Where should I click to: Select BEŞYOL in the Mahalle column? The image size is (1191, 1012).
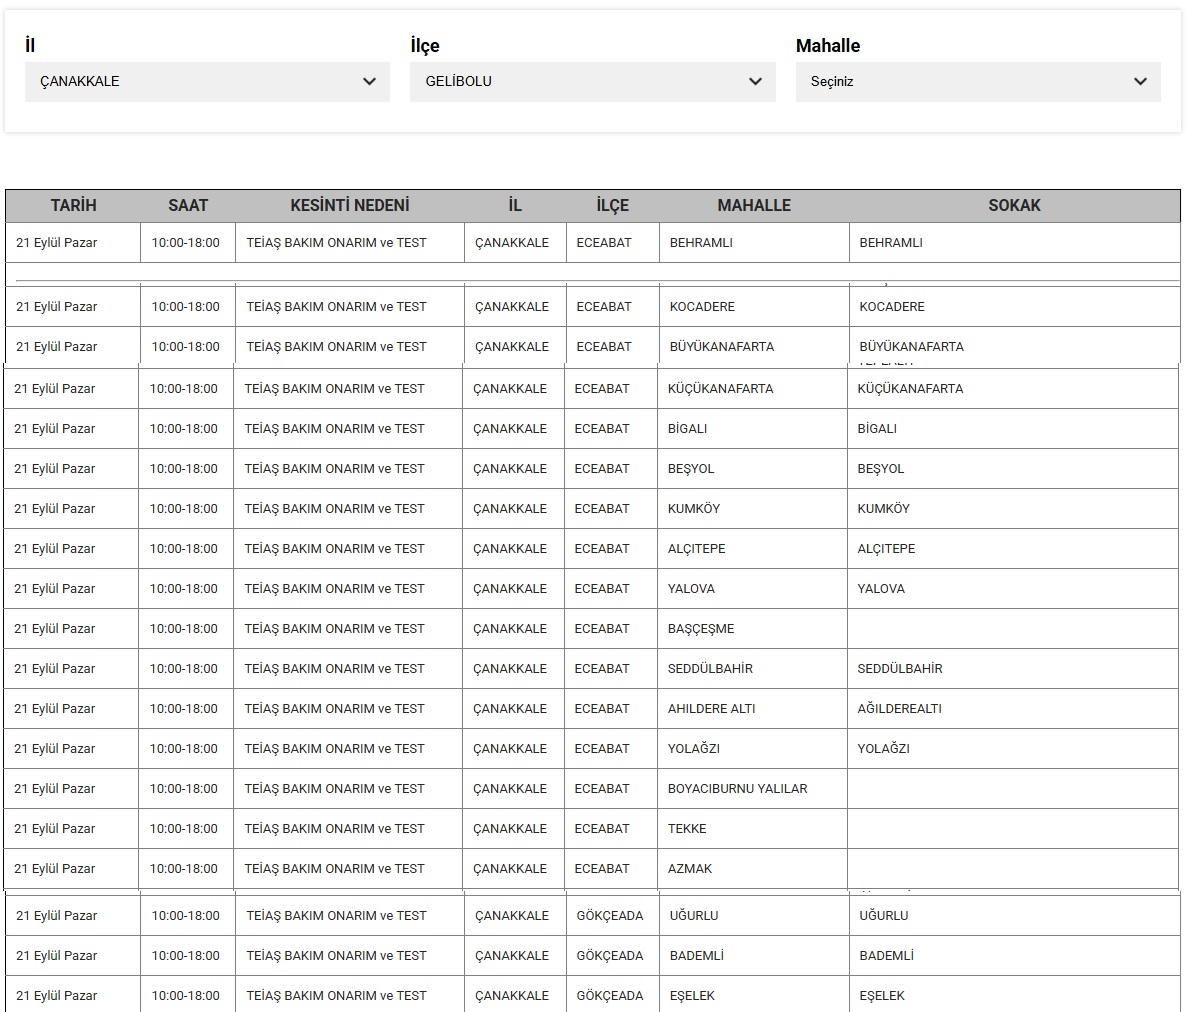[691, 470]
